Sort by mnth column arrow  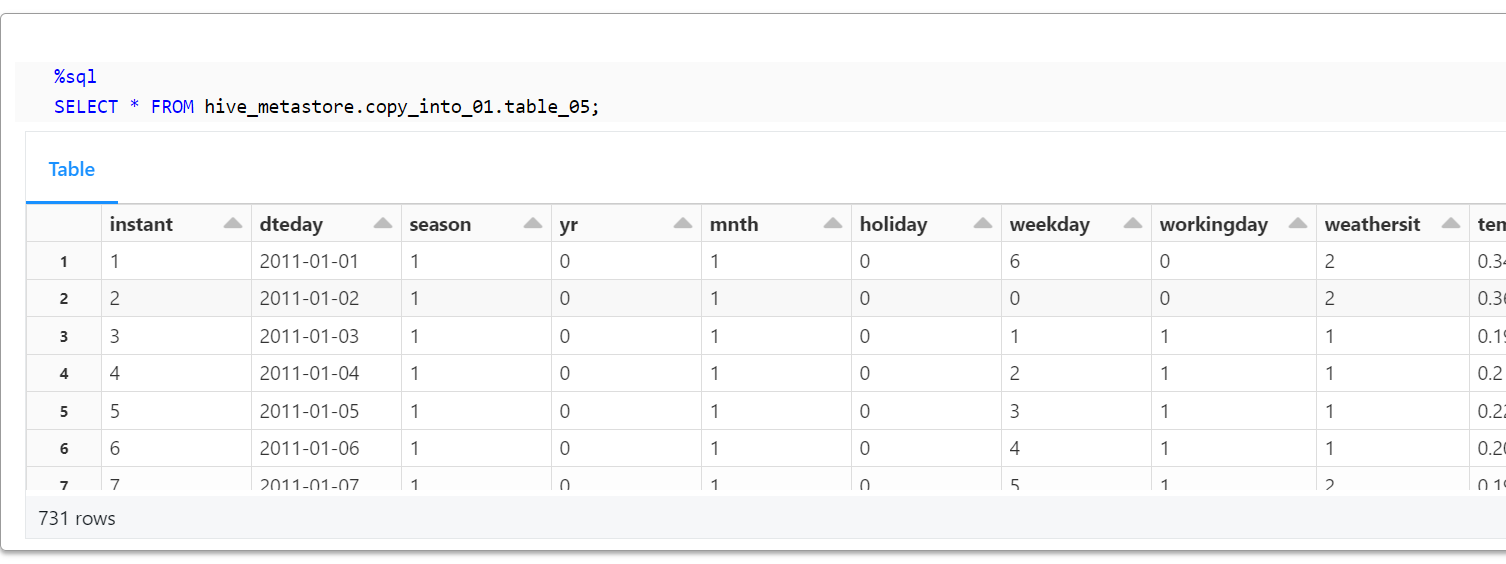833,224
